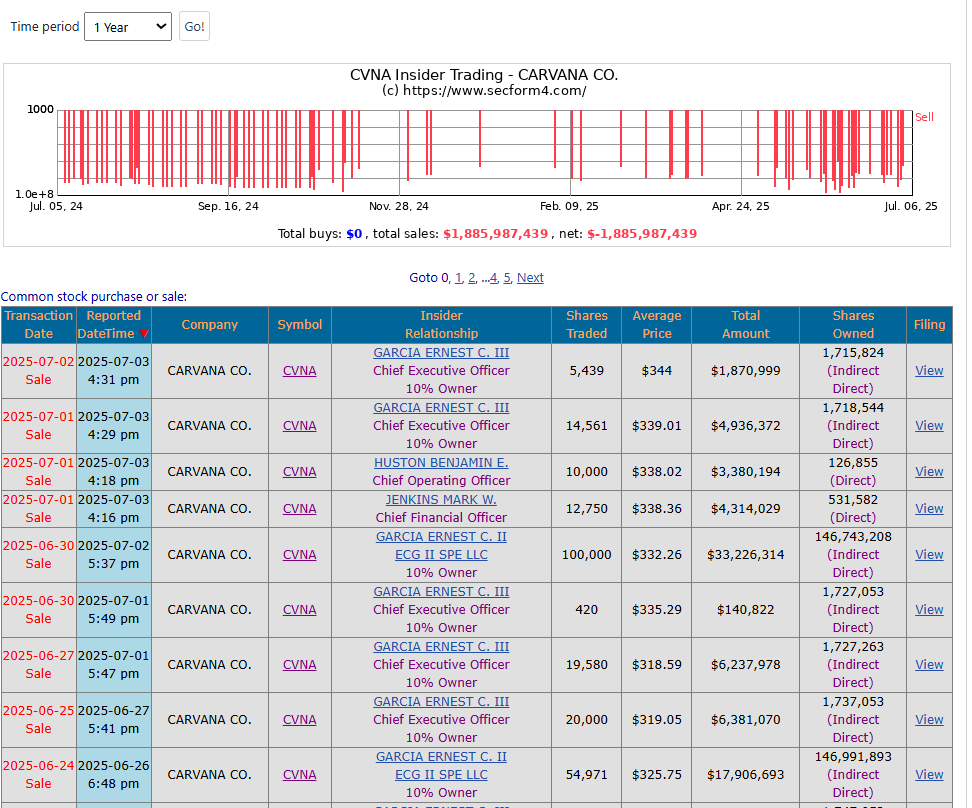Open CVNA symbol in Huston row
Image resolution: width=972 pixels, height=808 pixels.
click(x=299, y=472)
